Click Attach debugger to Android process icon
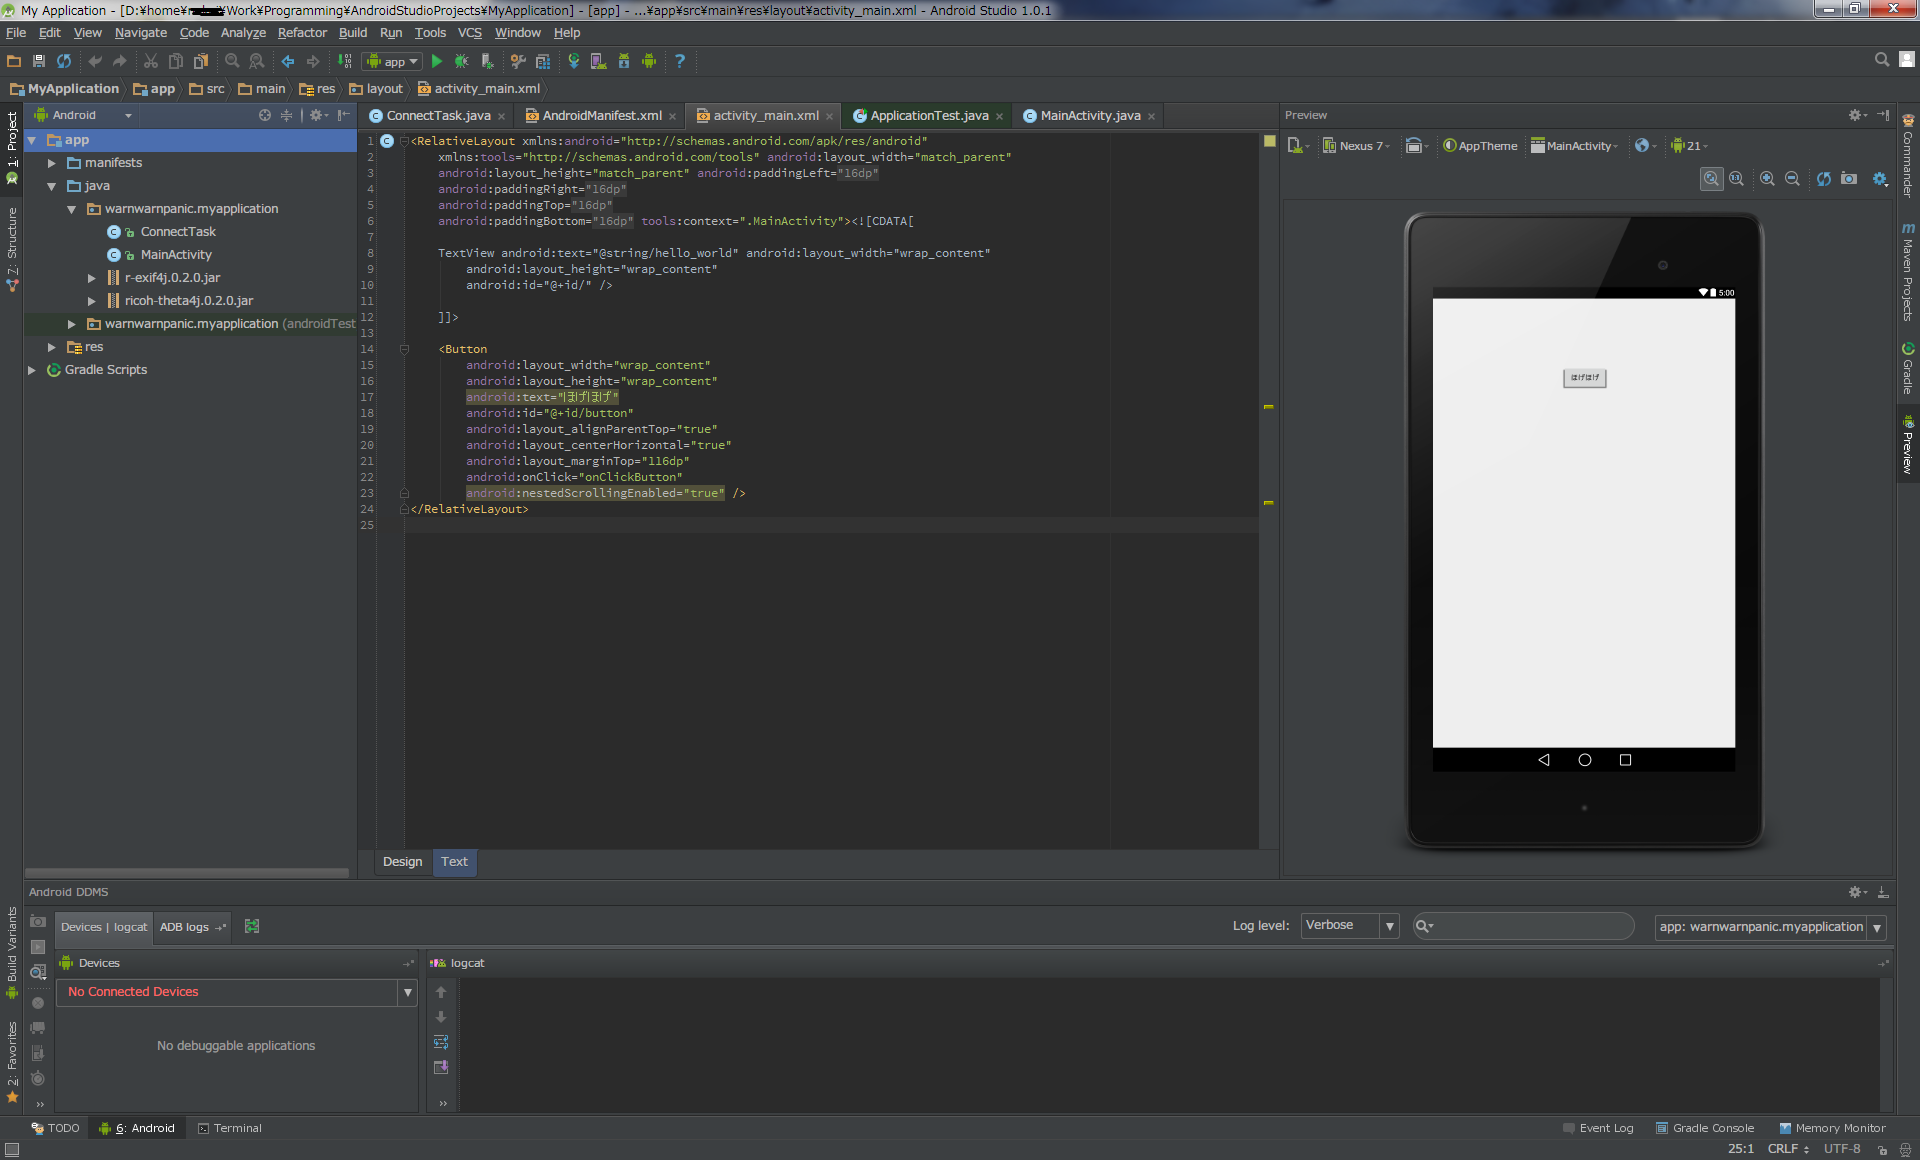Screen dimensions: 1920x1160 coord(487,61)
